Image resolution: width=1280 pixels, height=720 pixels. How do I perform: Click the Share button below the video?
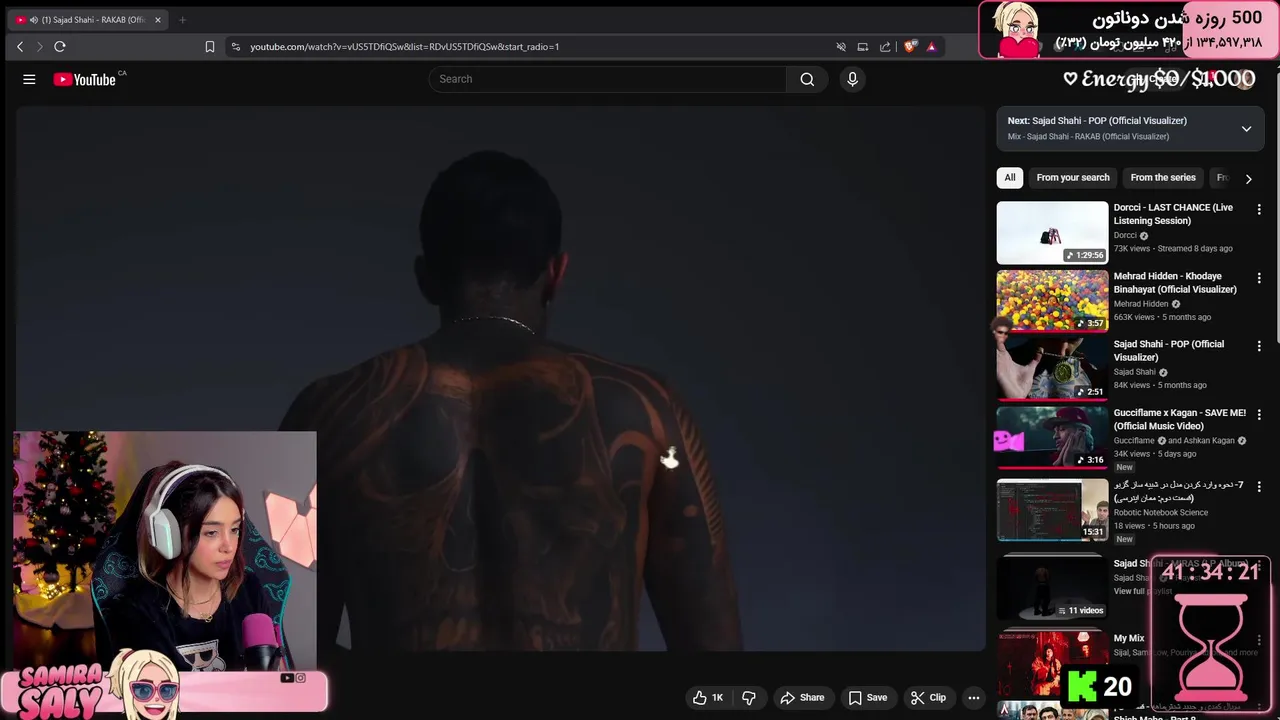click(802, 698)
